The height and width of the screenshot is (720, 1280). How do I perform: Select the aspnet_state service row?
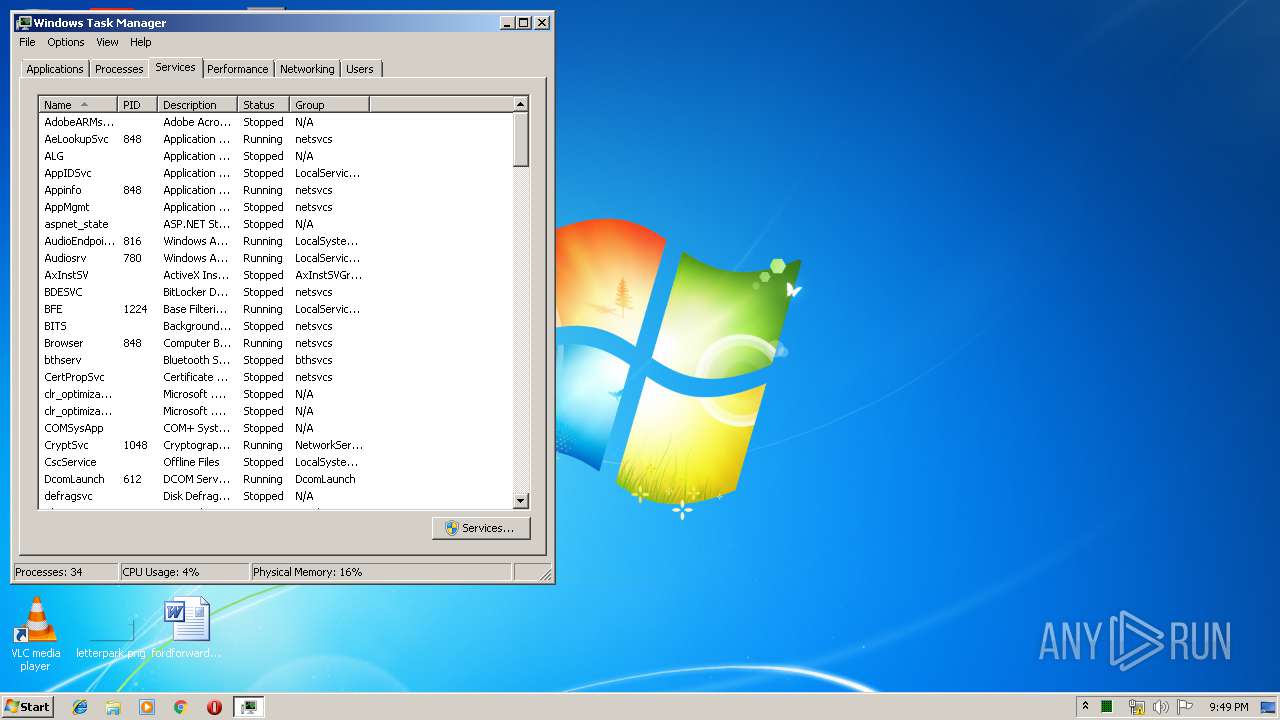pyautogui.click(x=275, y=224)
